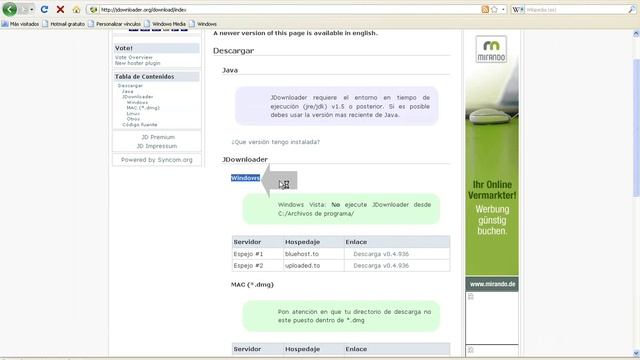Go to the Home page icon

[x=76, y=9]
